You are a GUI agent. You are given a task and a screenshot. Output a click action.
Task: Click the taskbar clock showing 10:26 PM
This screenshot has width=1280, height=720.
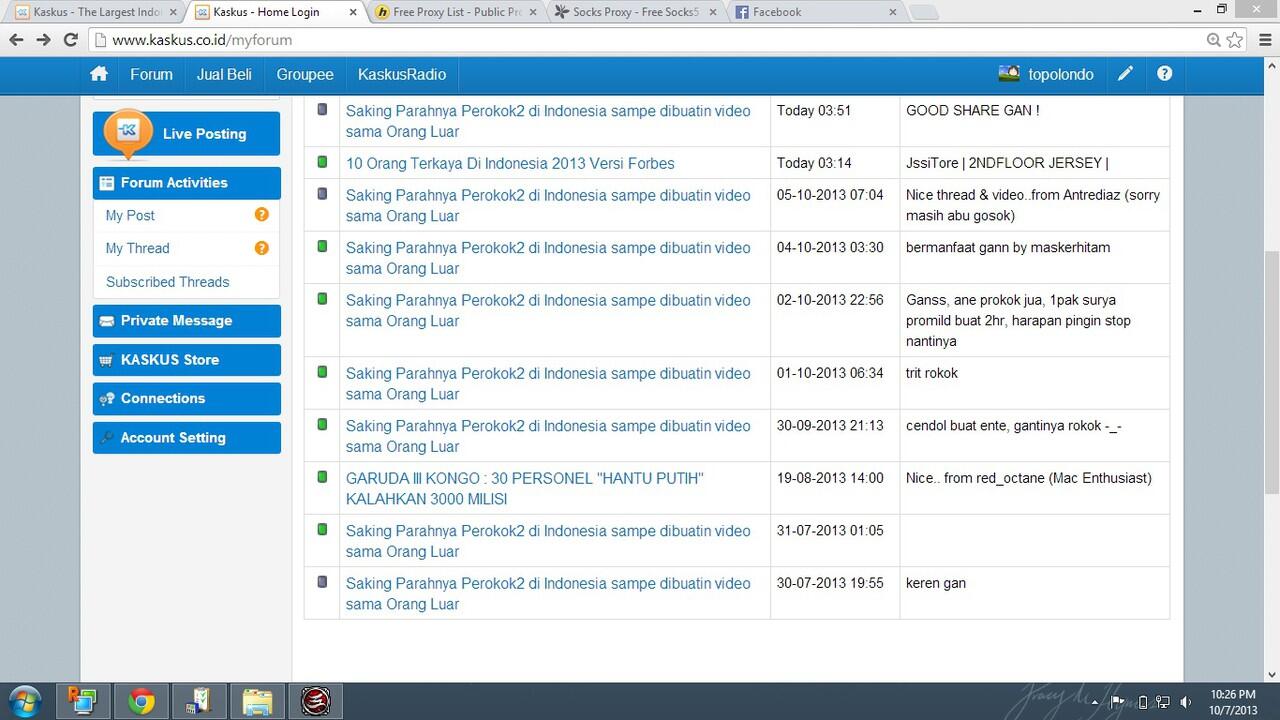click(1232, 702)
